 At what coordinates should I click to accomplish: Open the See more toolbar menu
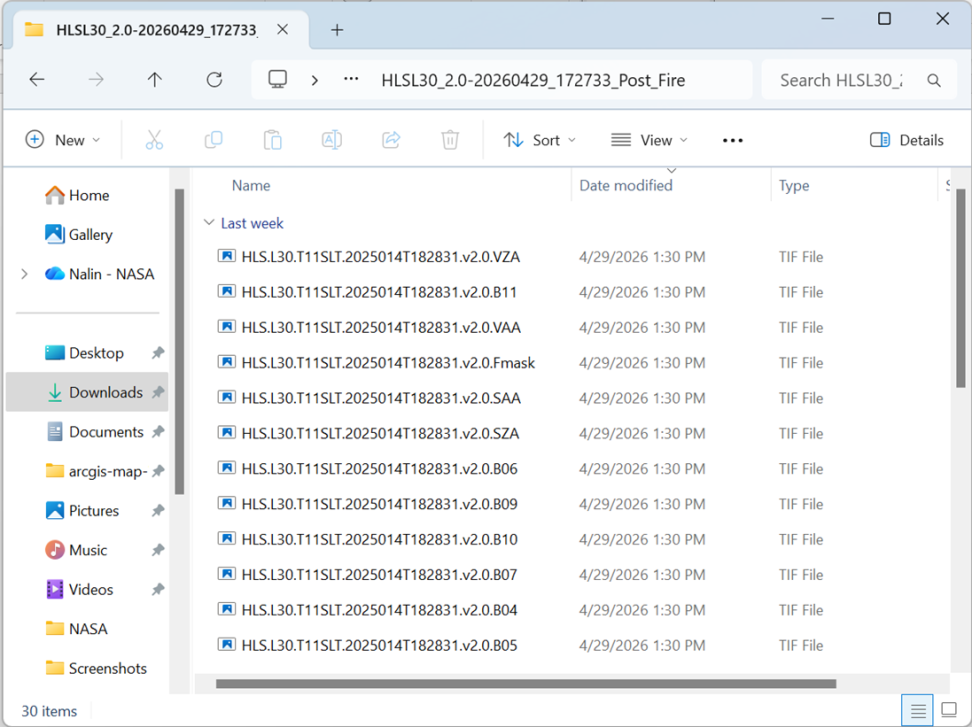(733, 141)
